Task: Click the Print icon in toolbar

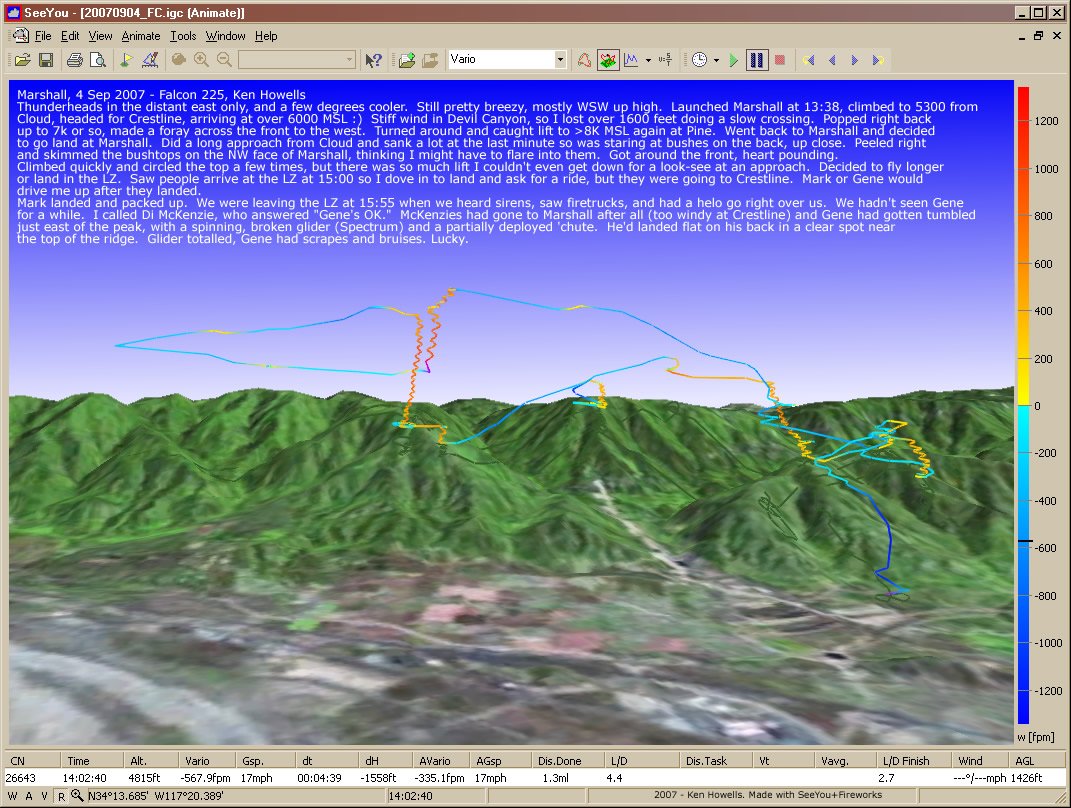Action: [74, 60]
